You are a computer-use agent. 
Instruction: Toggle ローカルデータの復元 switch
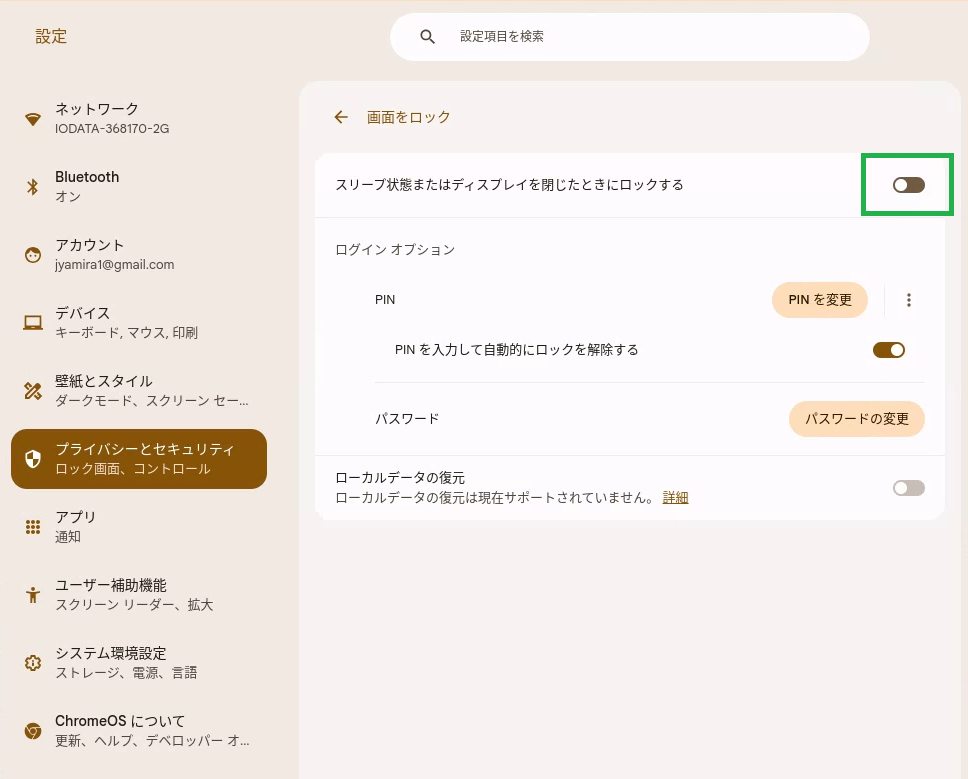click(908, 488)
